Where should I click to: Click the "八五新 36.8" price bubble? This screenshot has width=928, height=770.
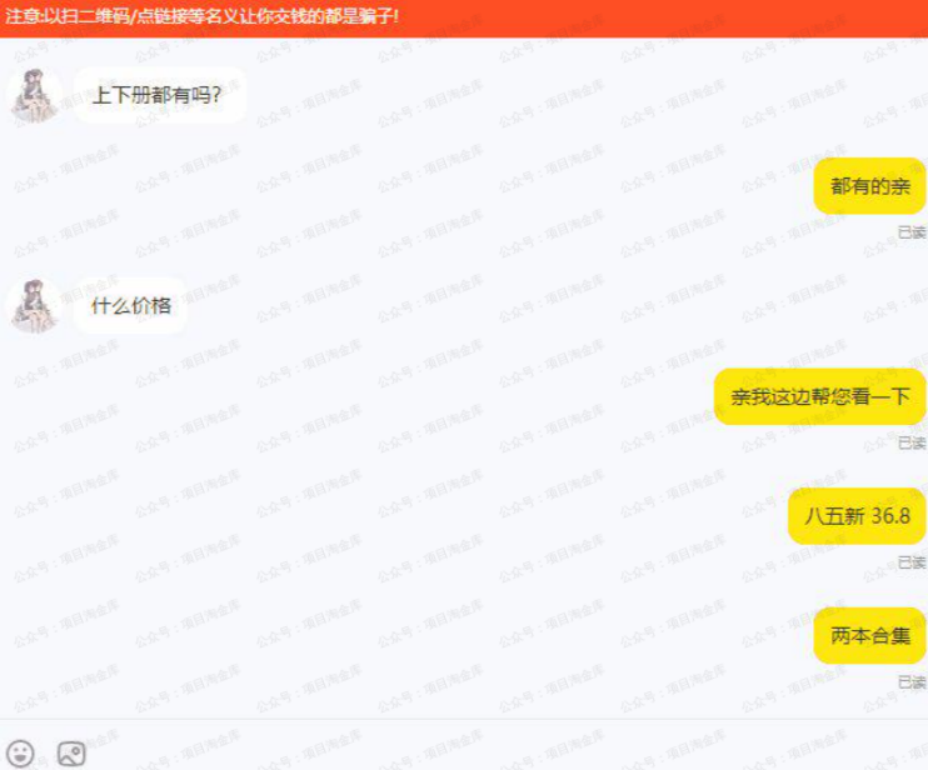(x=856, y=516)
